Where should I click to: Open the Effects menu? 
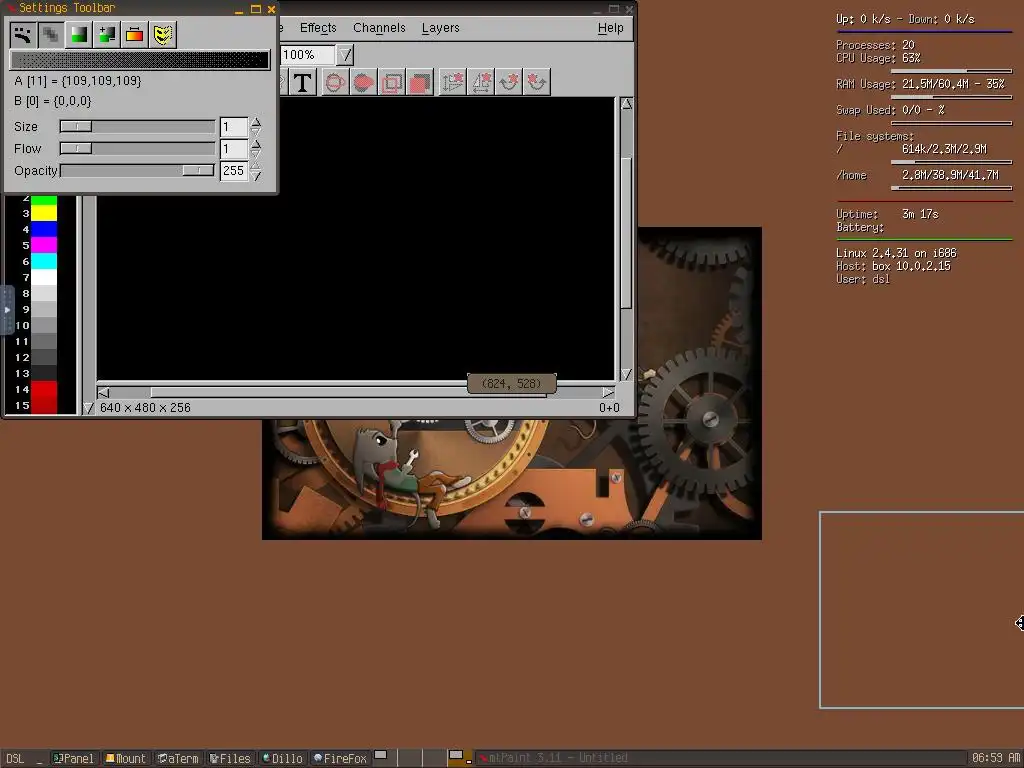pyautogui.click(x=318, y=27)
